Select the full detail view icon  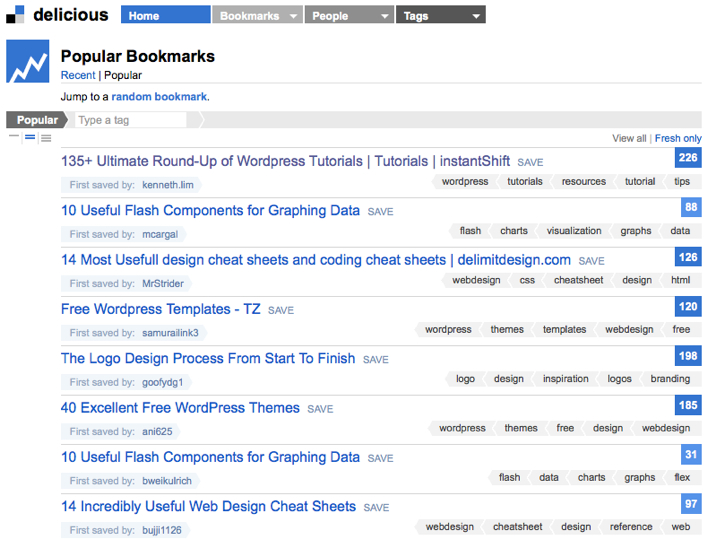click(46, 138)
